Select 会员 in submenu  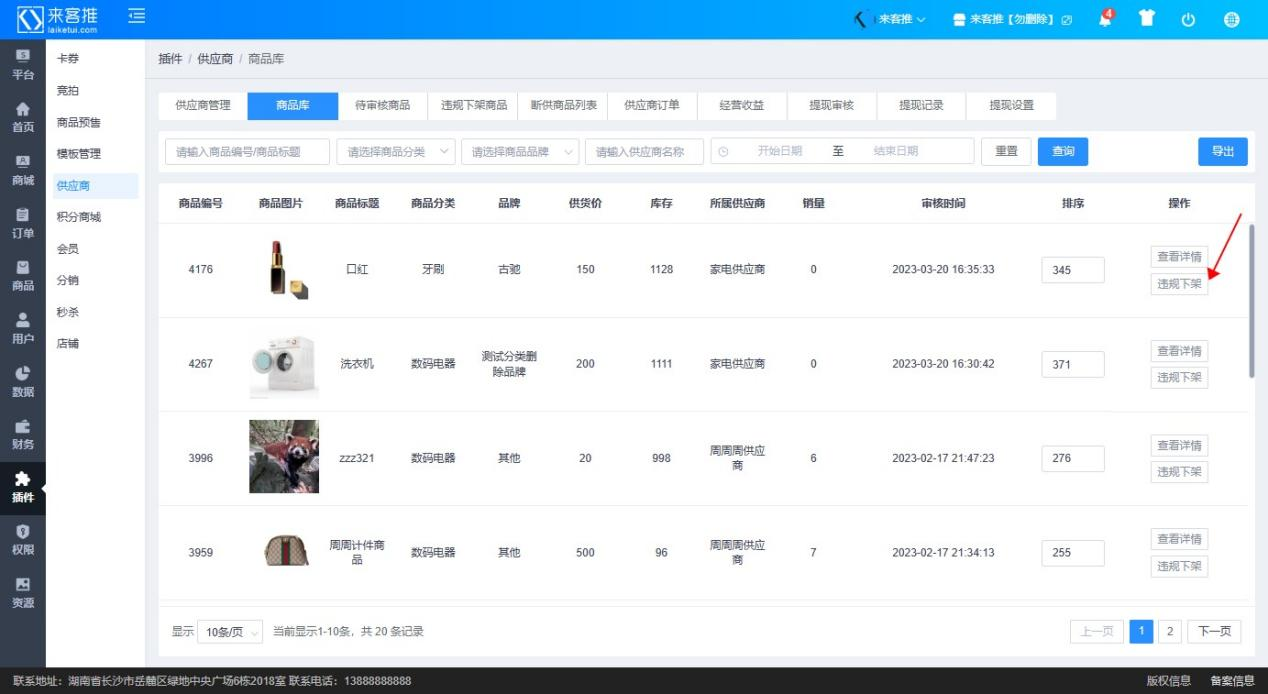click(68, 249)
